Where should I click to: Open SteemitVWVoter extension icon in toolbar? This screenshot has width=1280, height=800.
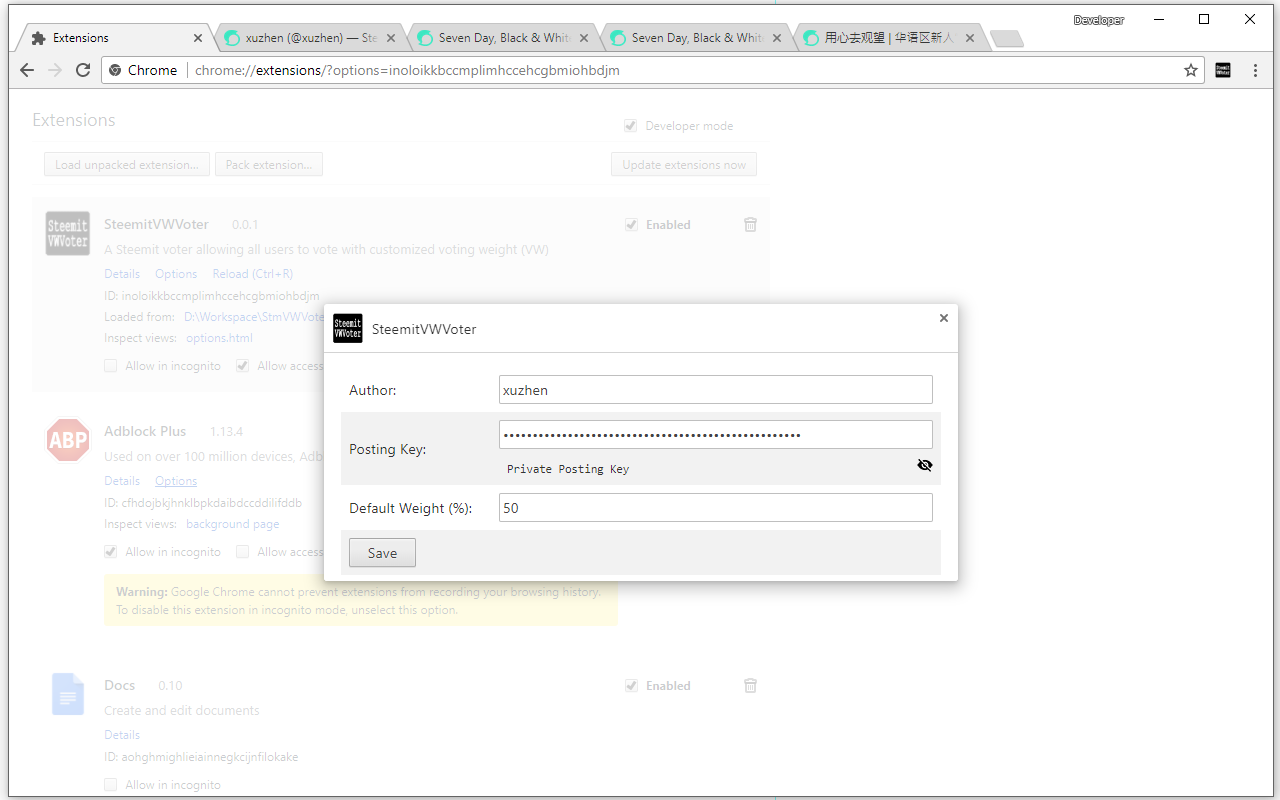[1223, 70]
